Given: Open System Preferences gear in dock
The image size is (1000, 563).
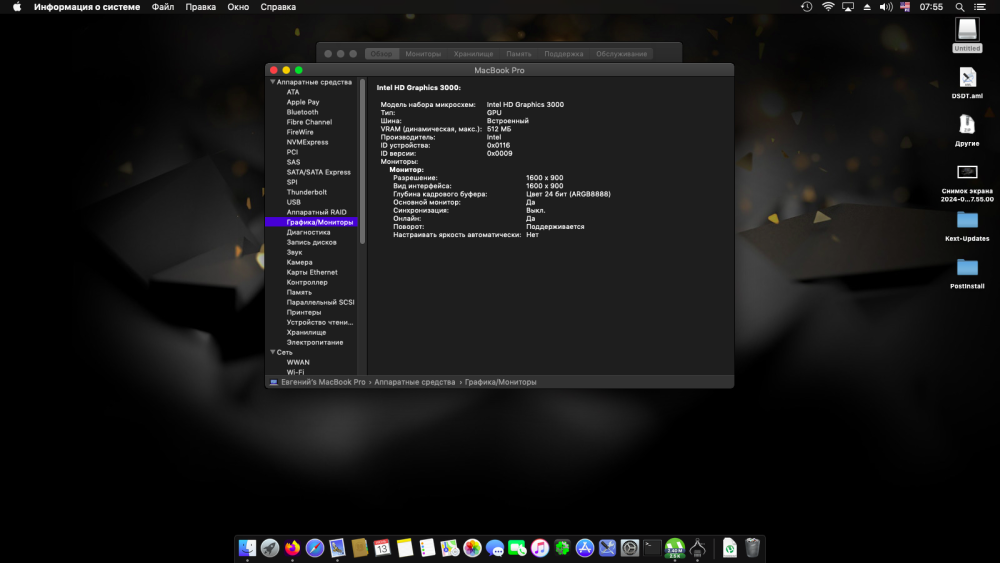Looking at the screenshot, I should point(629,548).
